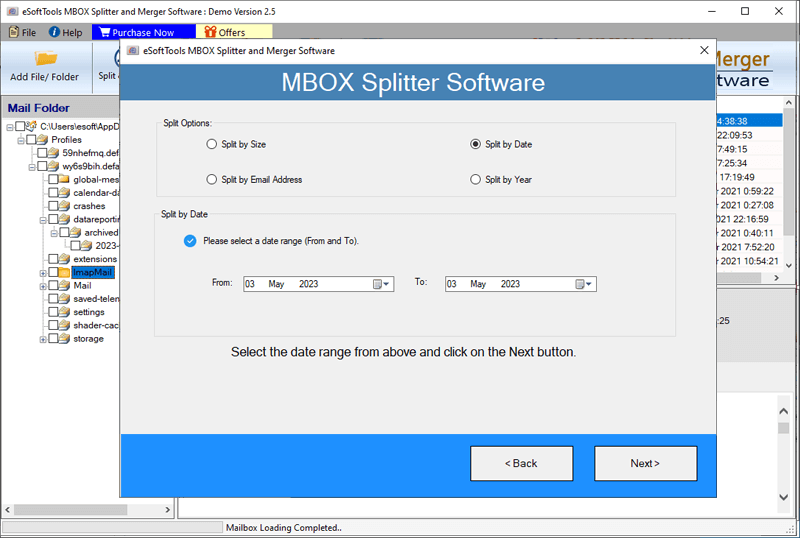This screenshot has width=800, height=538.
Task: Expand the Mail tree node
Action: [43, 287]
